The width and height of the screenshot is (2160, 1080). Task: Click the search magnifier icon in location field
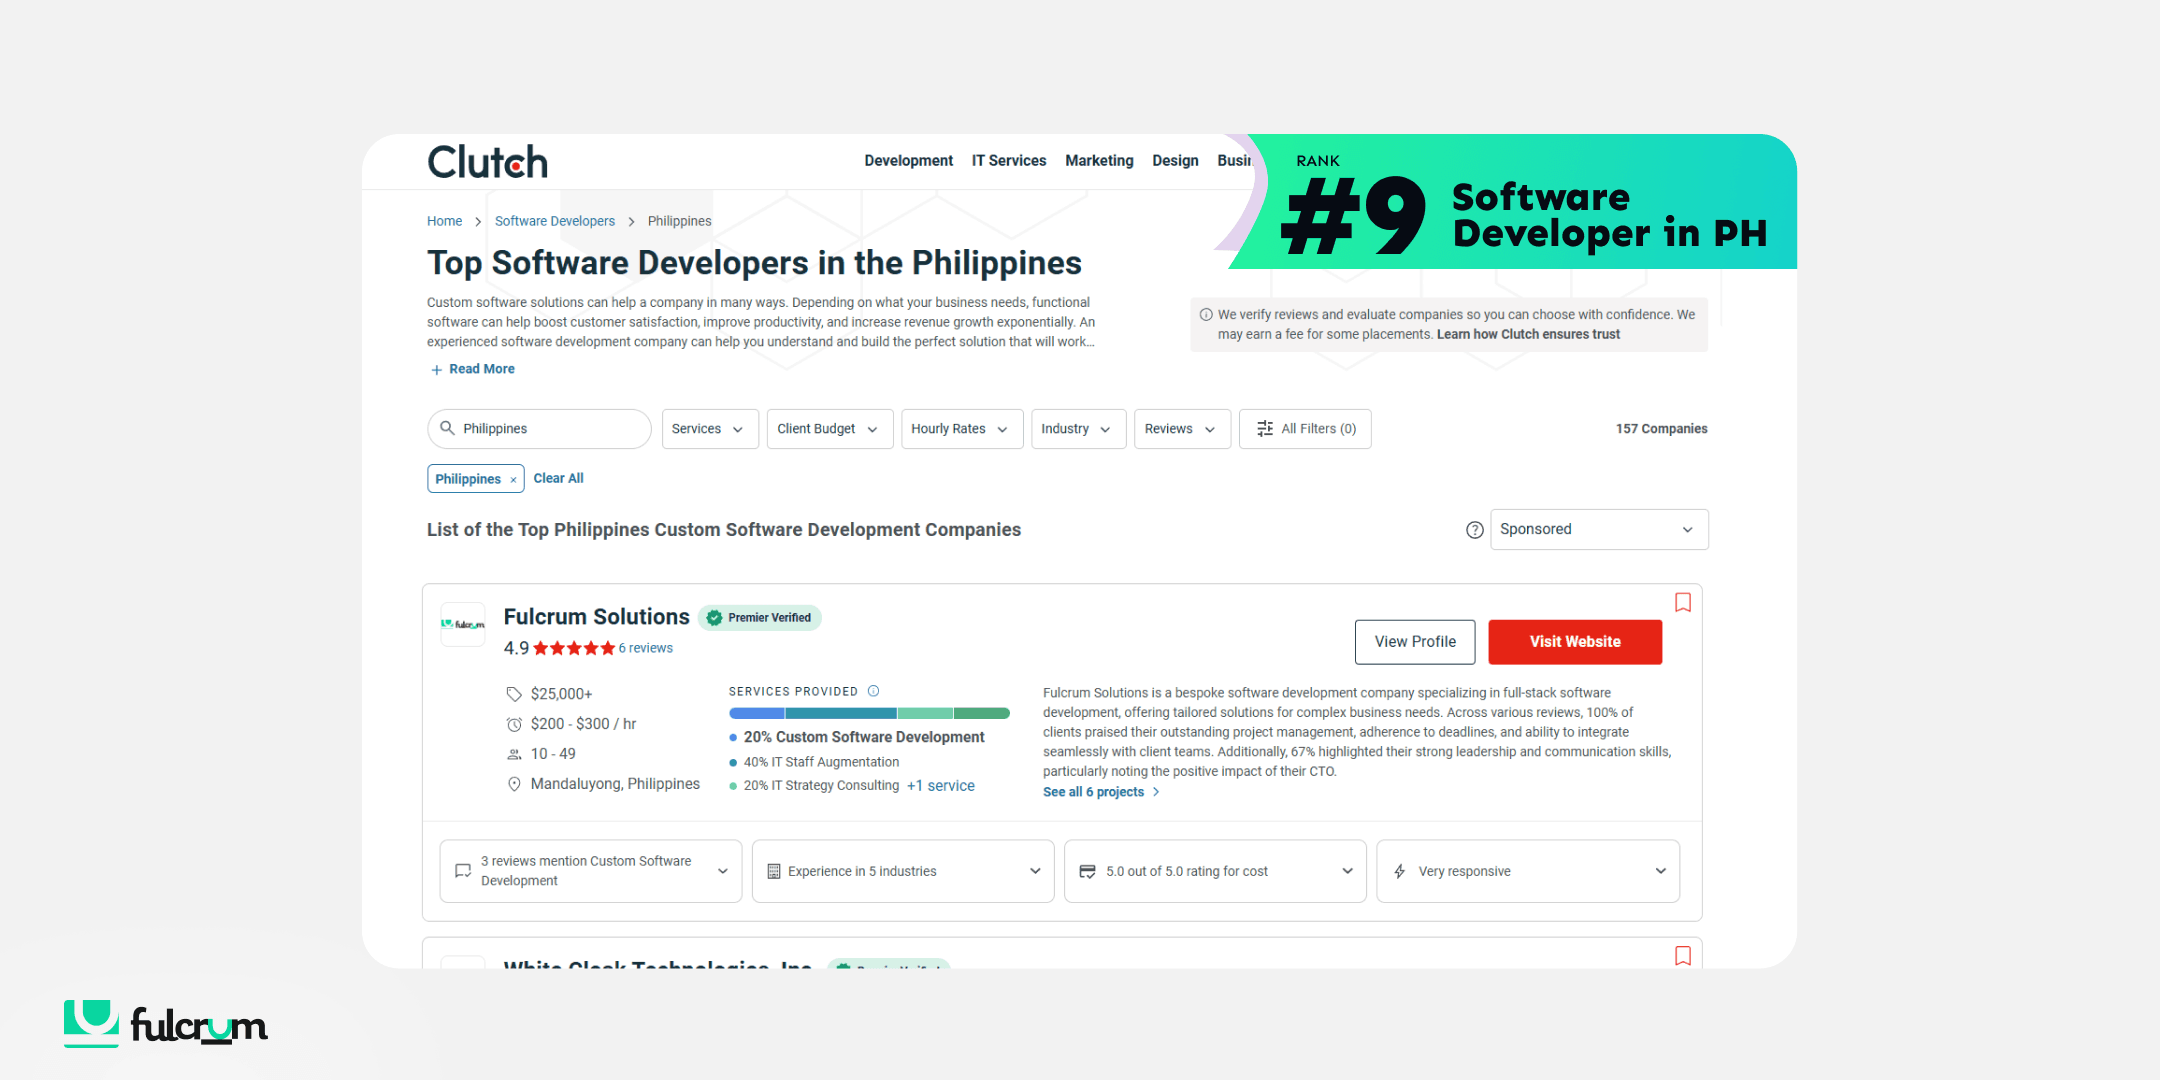pos(447,428)
